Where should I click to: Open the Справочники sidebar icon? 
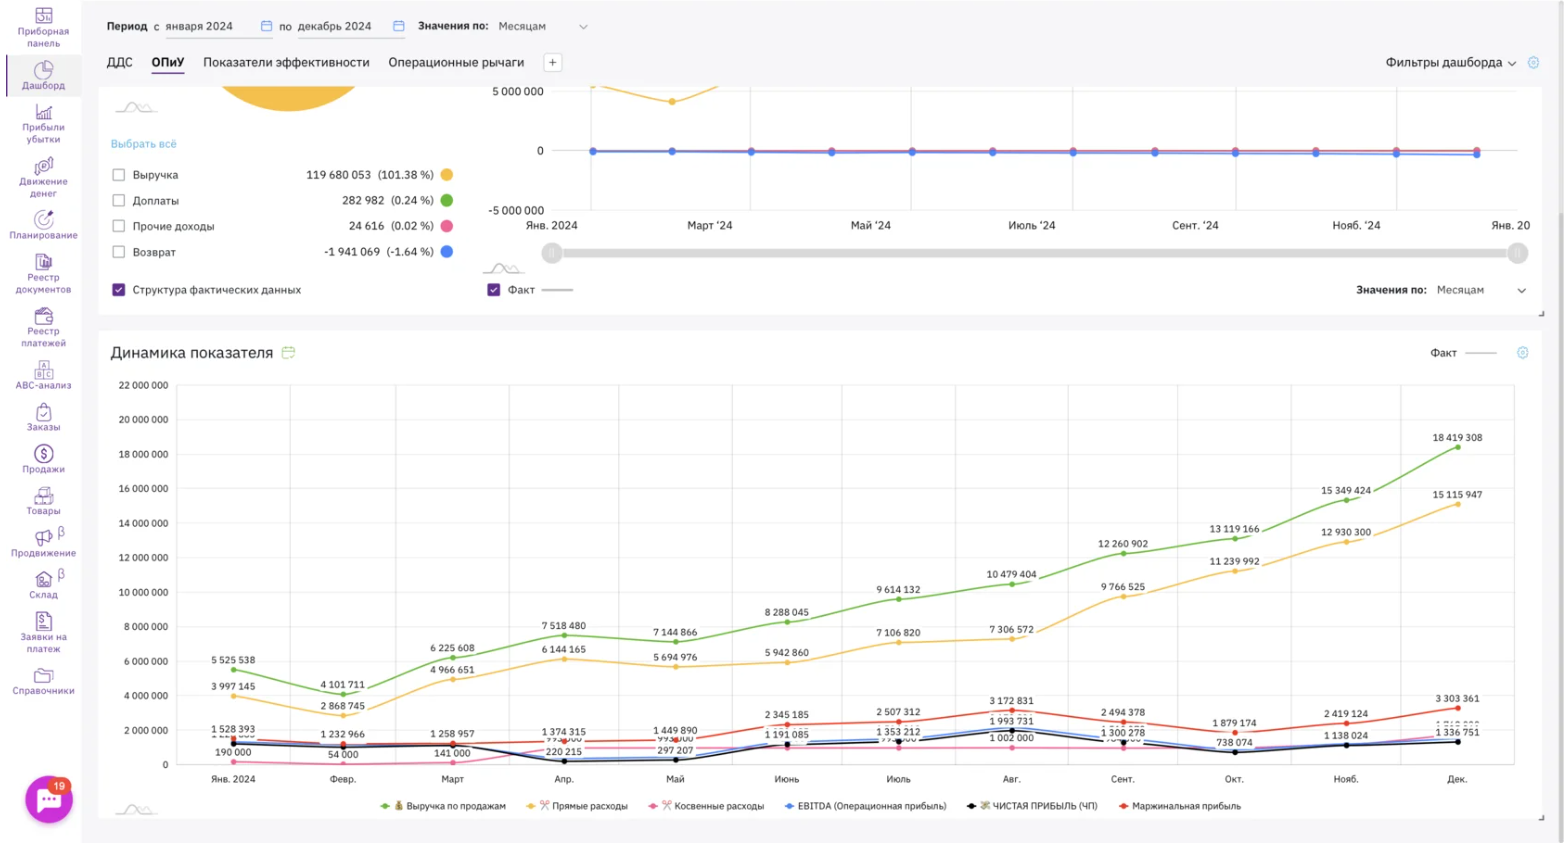[43, 681]
